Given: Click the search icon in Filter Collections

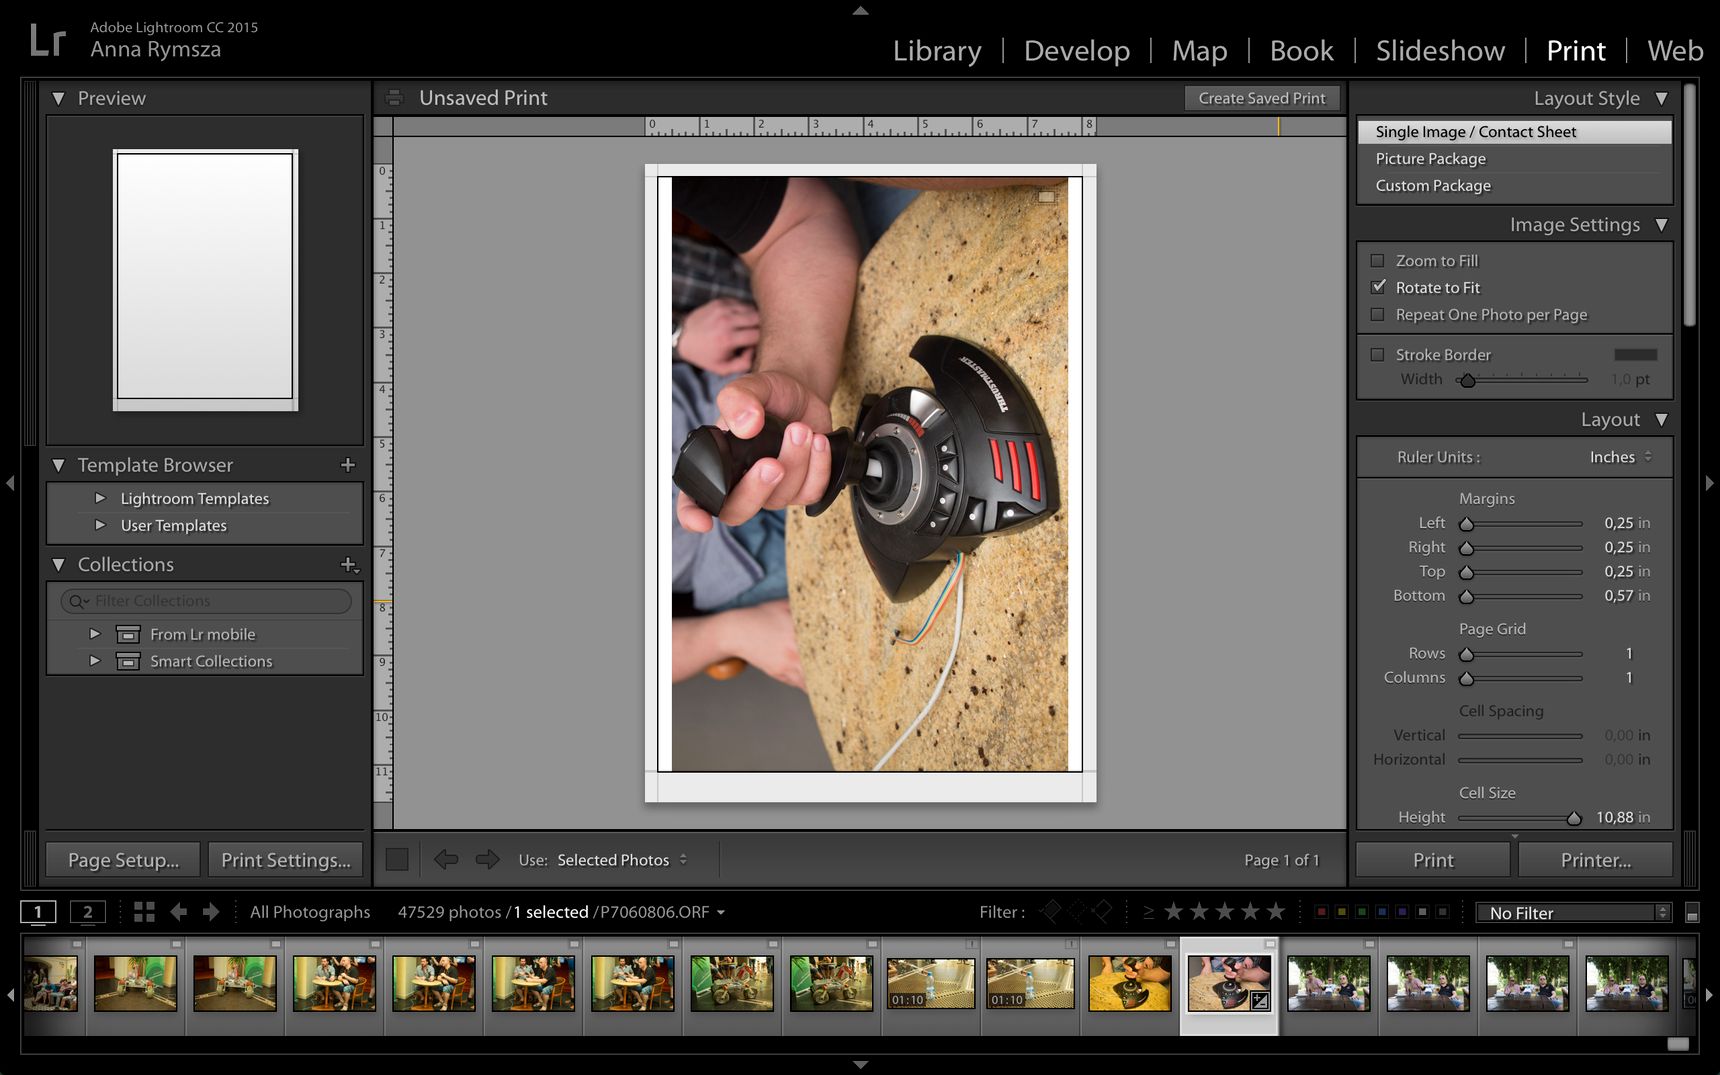Looking at the screenshot, I should click(x=78, y=601).
